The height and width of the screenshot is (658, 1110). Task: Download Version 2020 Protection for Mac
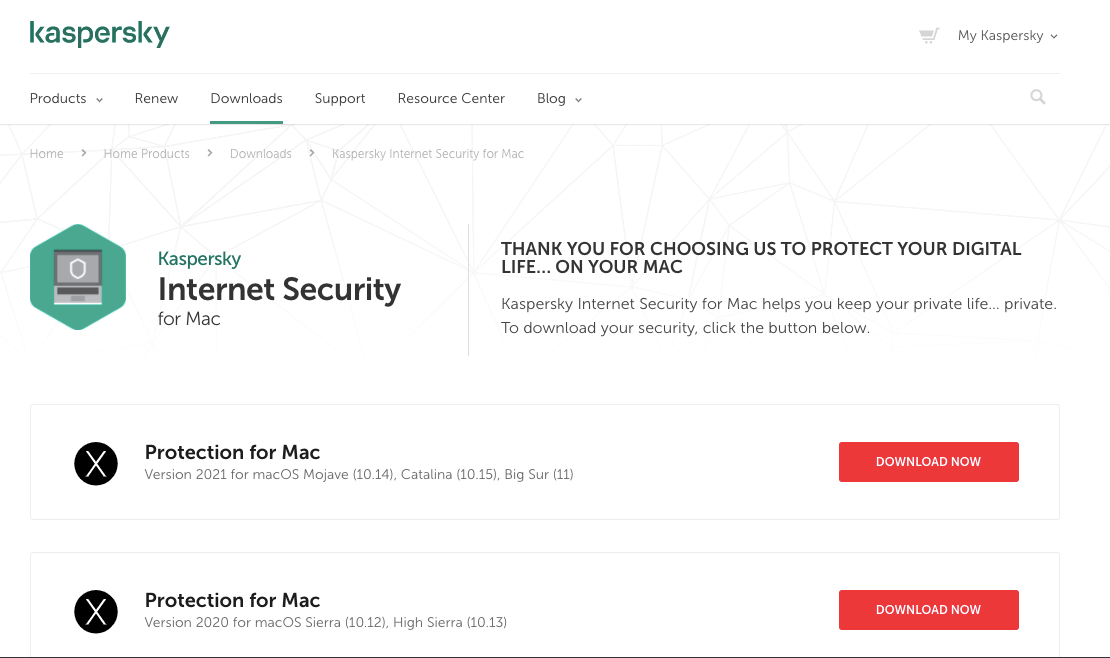928,610
